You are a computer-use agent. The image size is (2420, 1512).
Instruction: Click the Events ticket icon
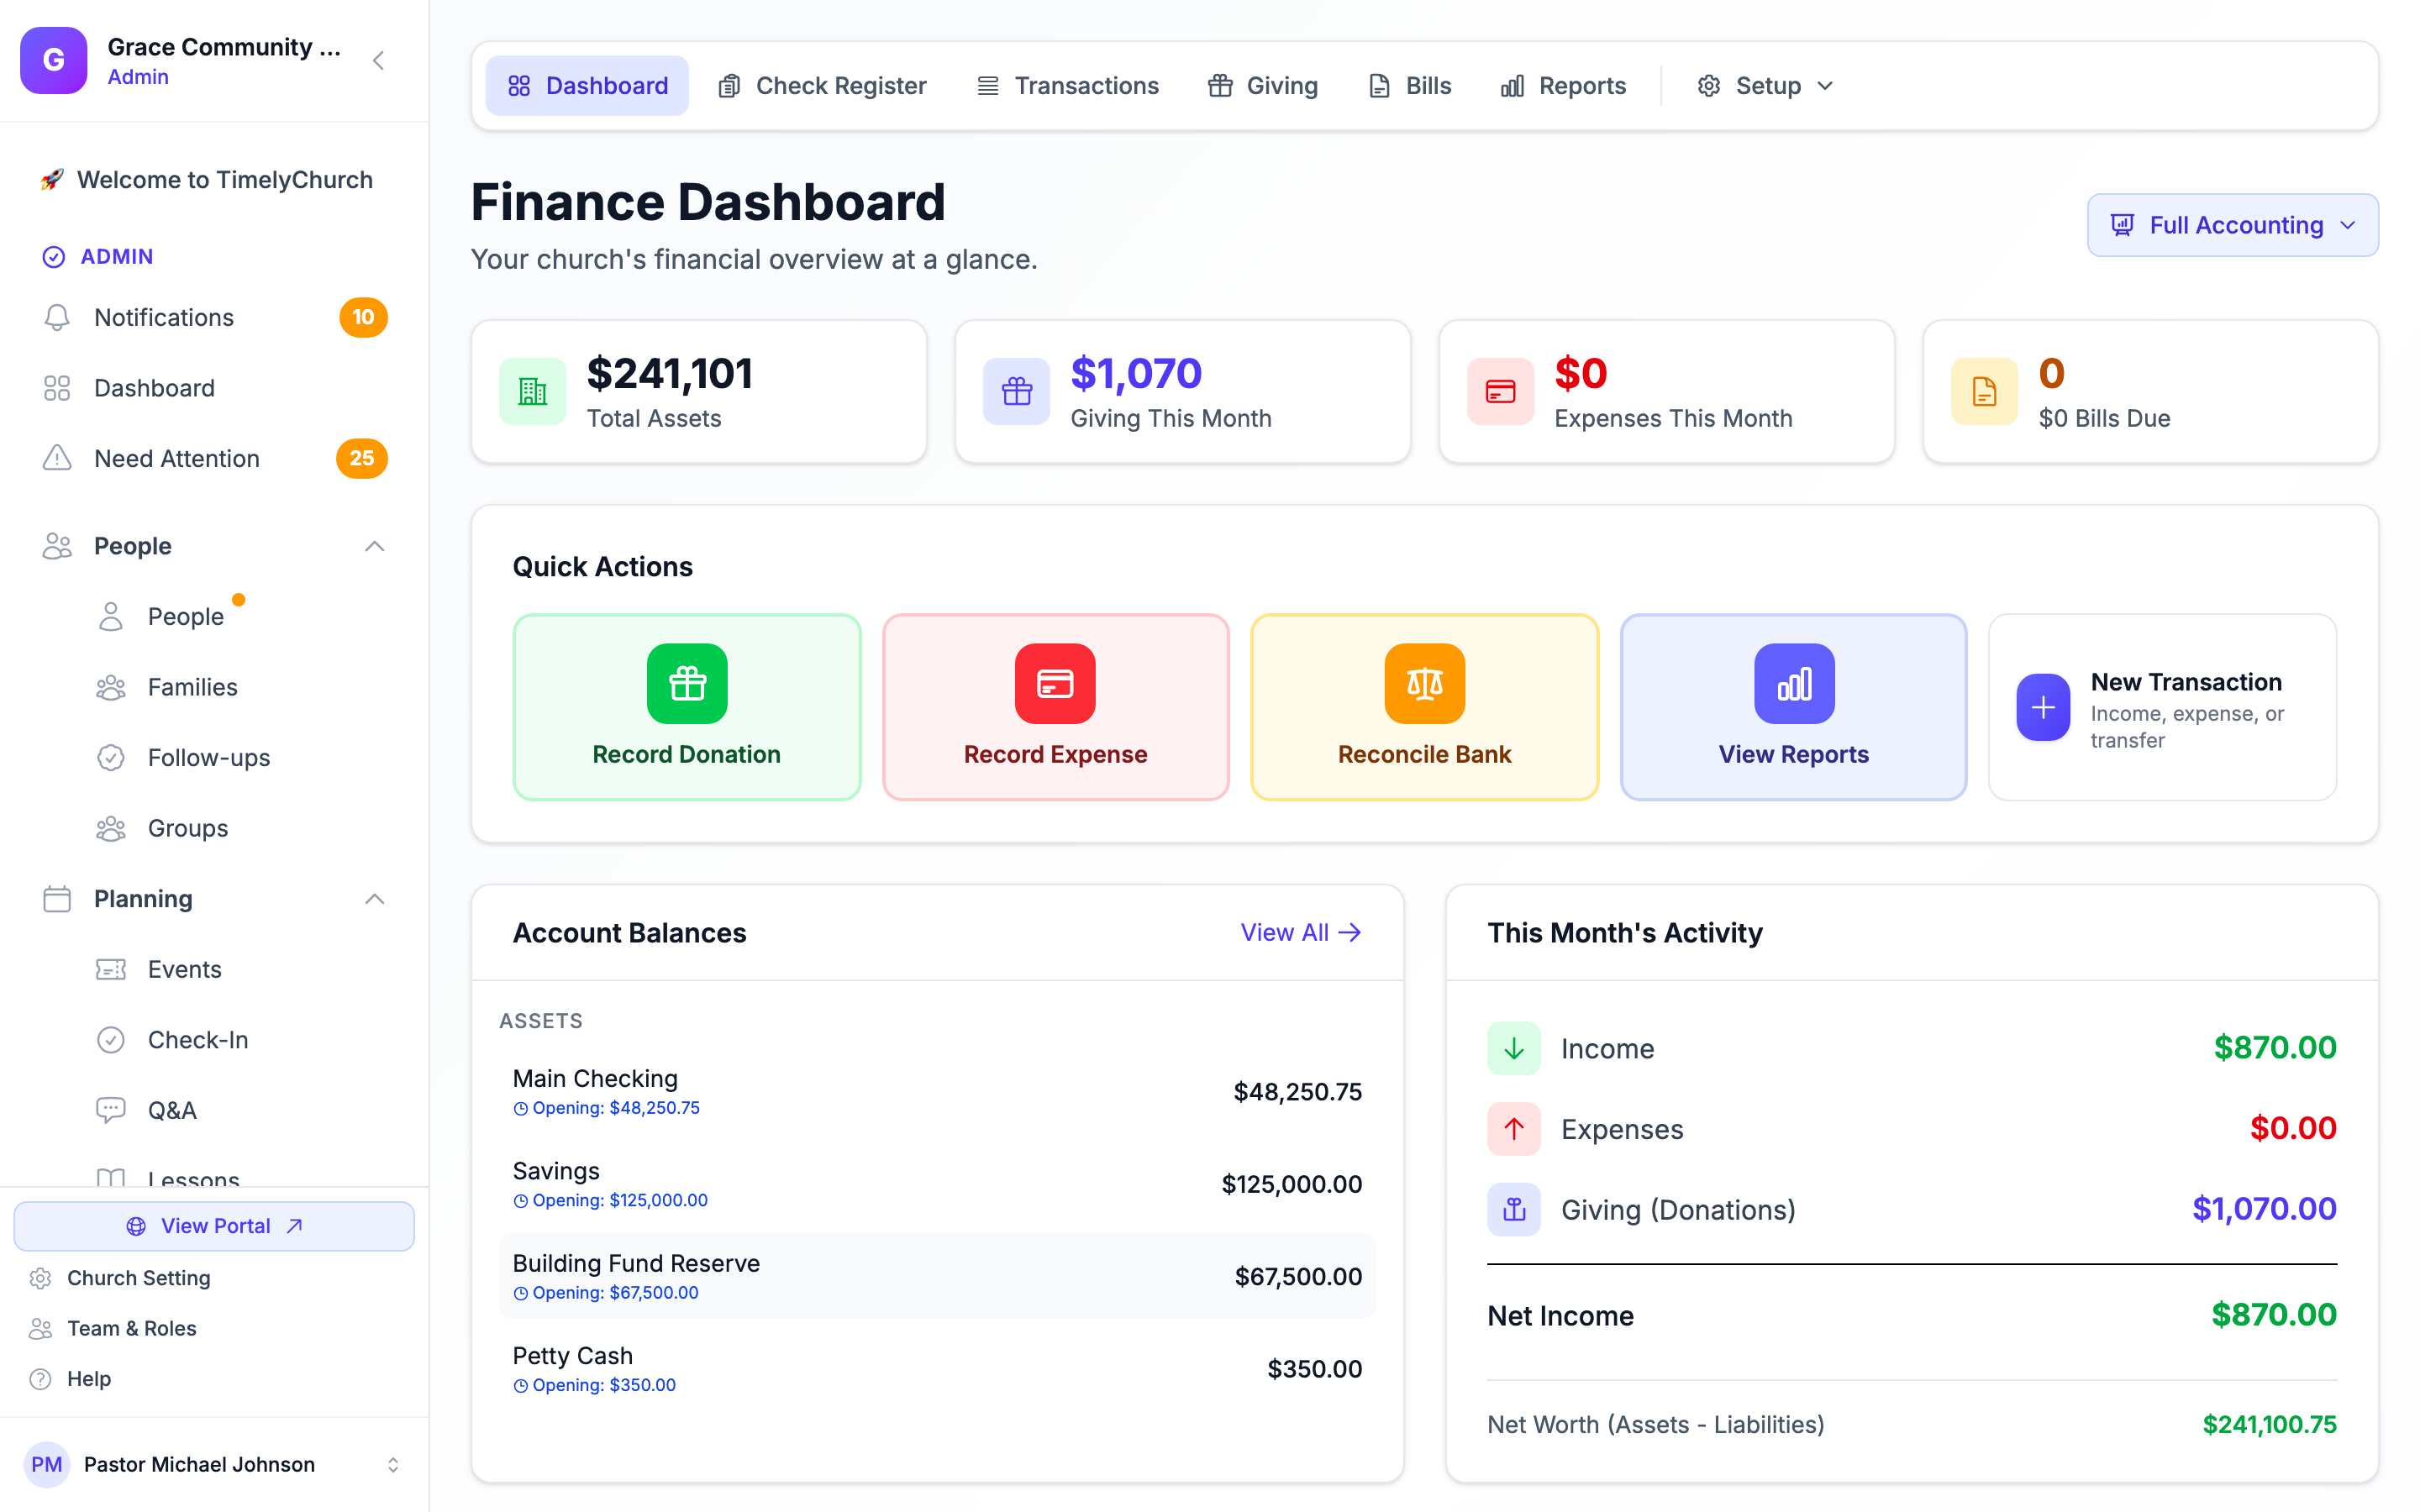[x=111, y=969]
